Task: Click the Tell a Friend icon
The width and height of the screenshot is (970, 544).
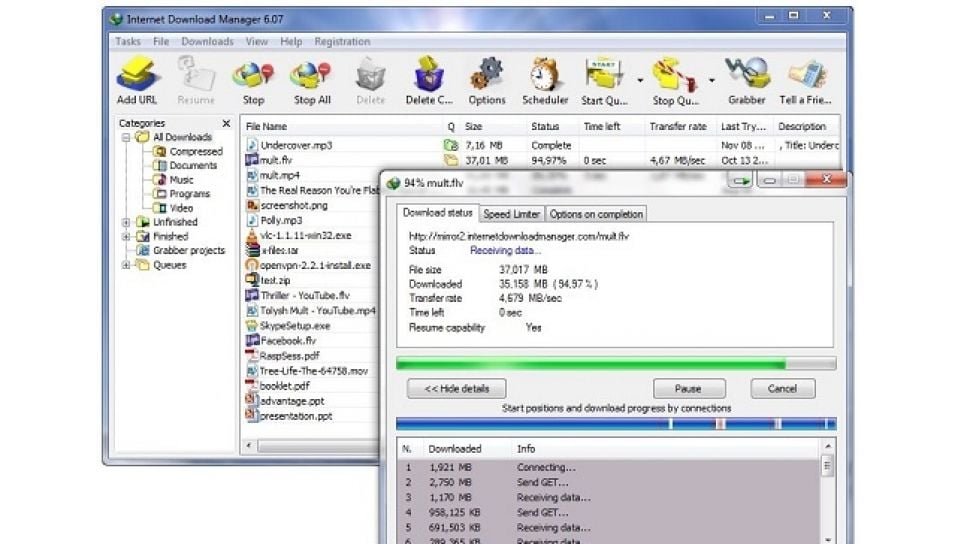Action: click(x=806, y=75)
